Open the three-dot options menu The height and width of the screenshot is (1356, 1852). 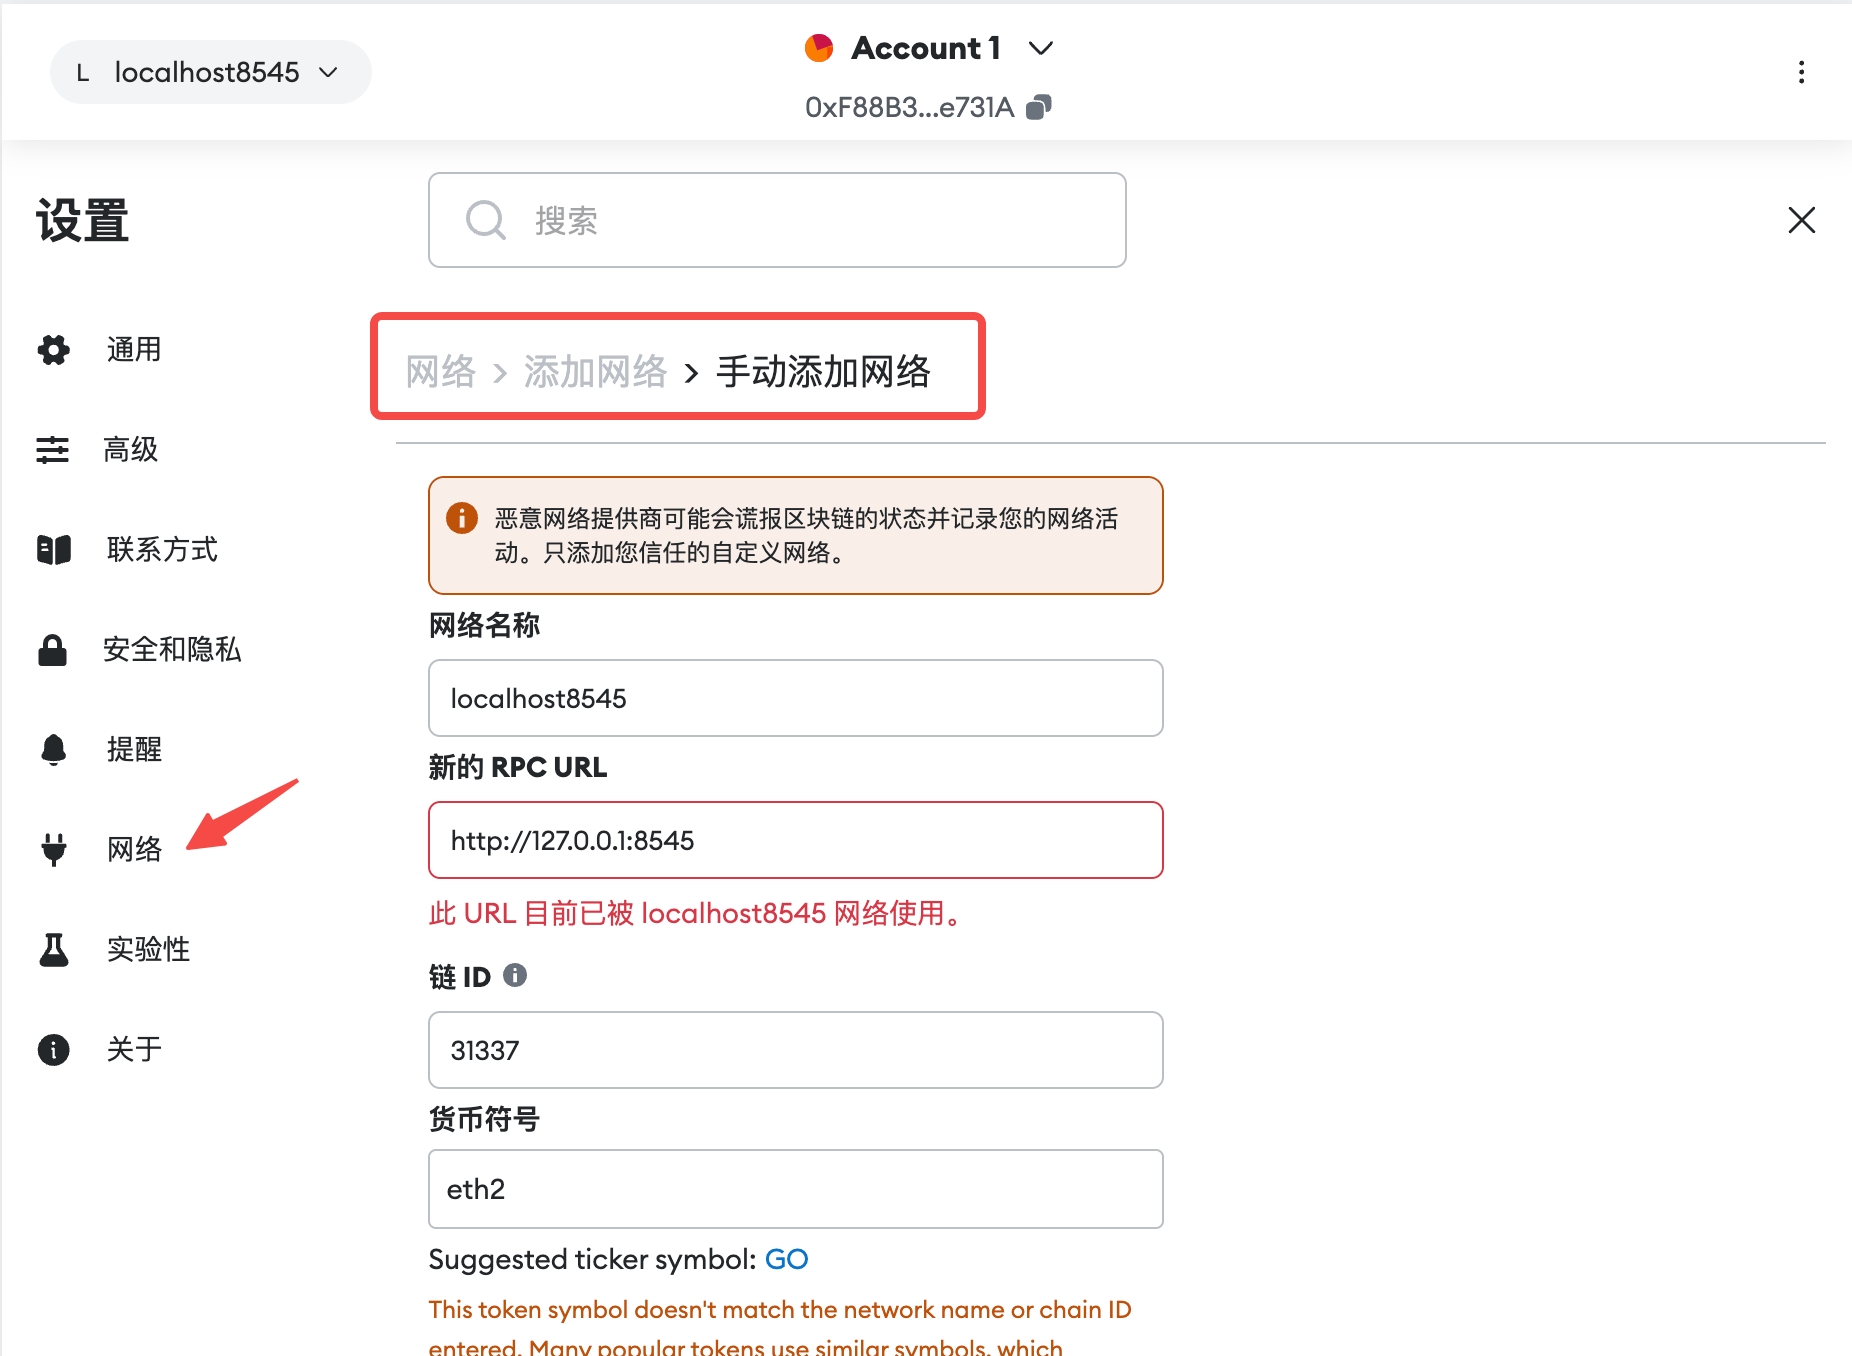click(x=1801, y=72)
